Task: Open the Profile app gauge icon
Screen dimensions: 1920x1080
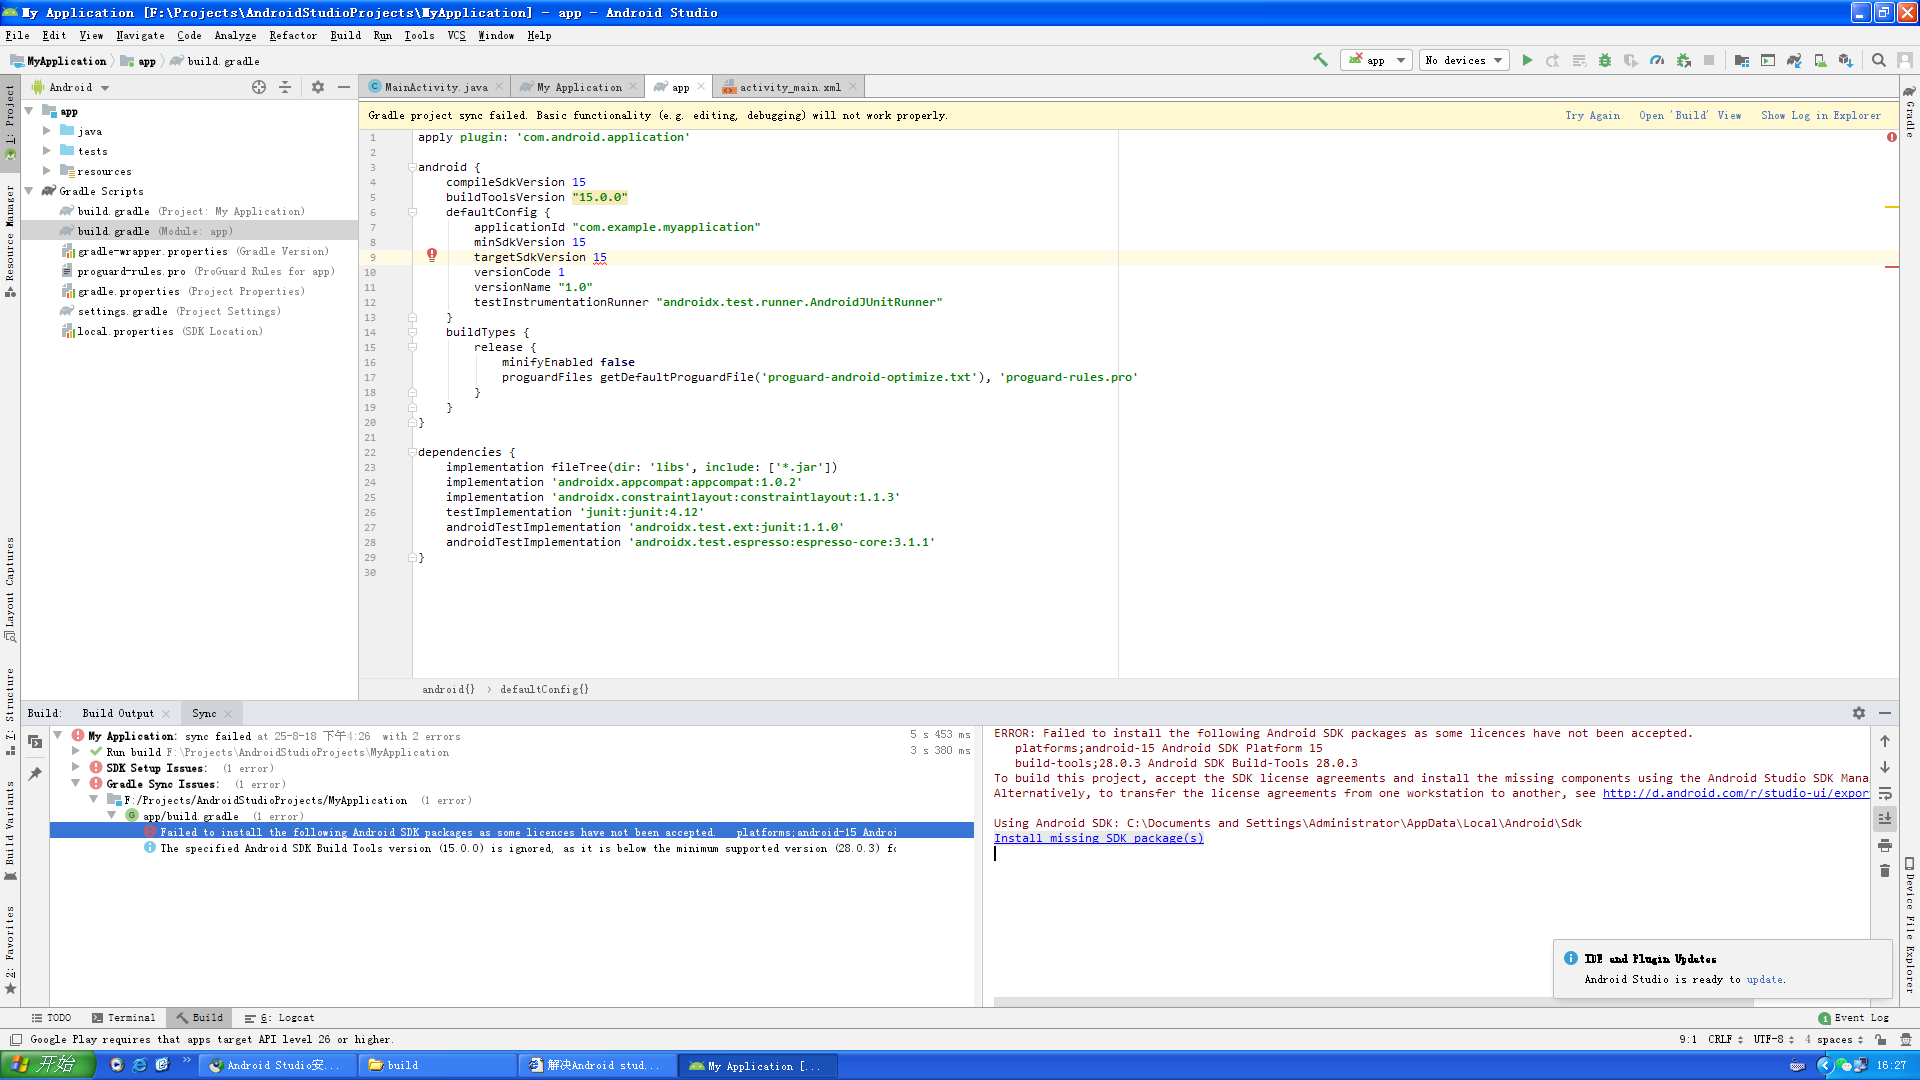Action: (1657, 60)
